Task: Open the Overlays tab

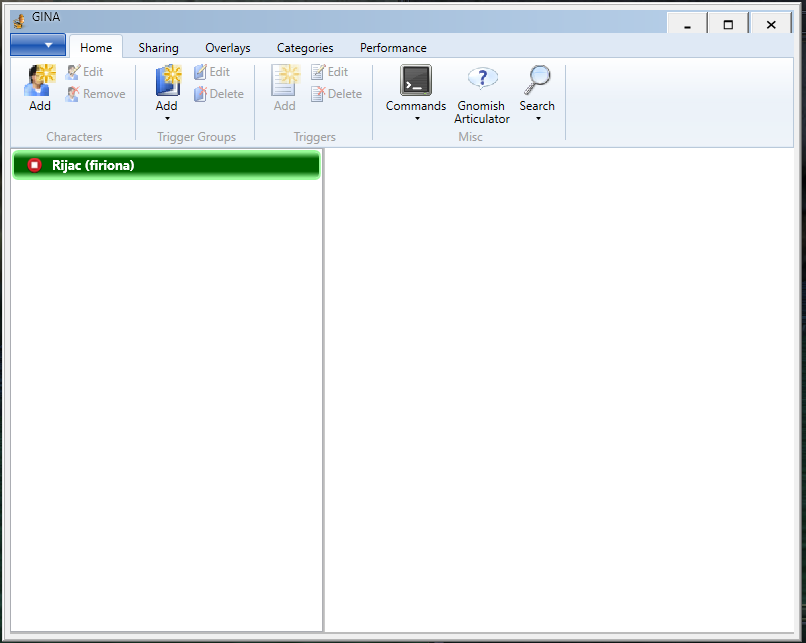Action: [x=228, y=48]
